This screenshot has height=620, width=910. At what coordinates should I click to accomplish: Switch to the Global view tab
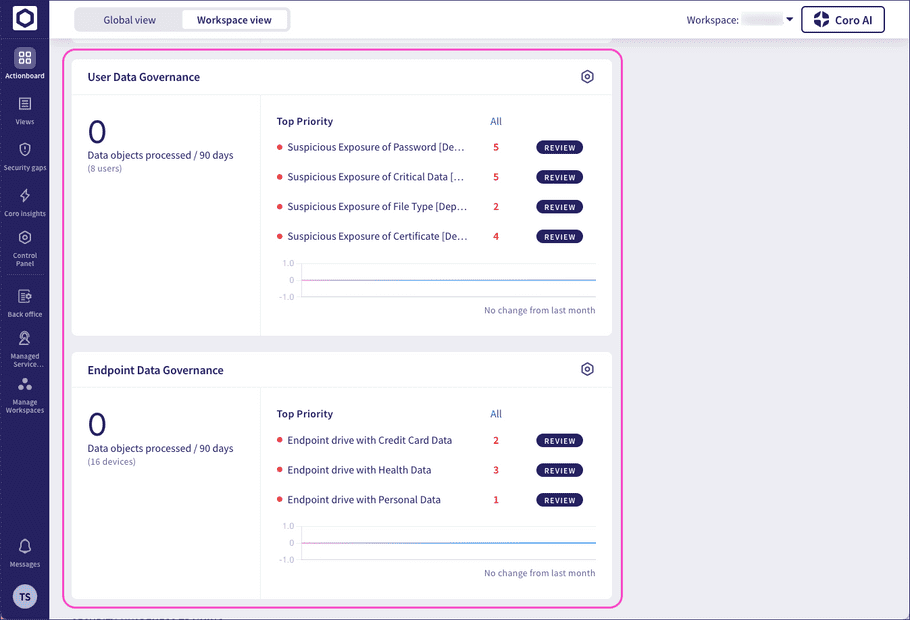(x=129, y=18)
